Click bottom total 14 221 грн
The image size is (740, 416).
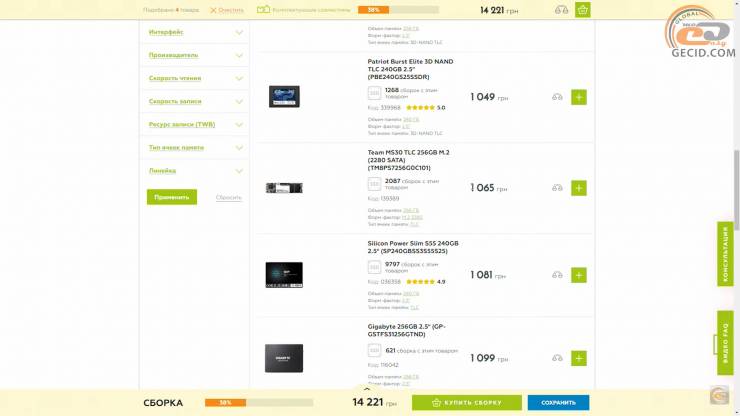click(375, 402)
